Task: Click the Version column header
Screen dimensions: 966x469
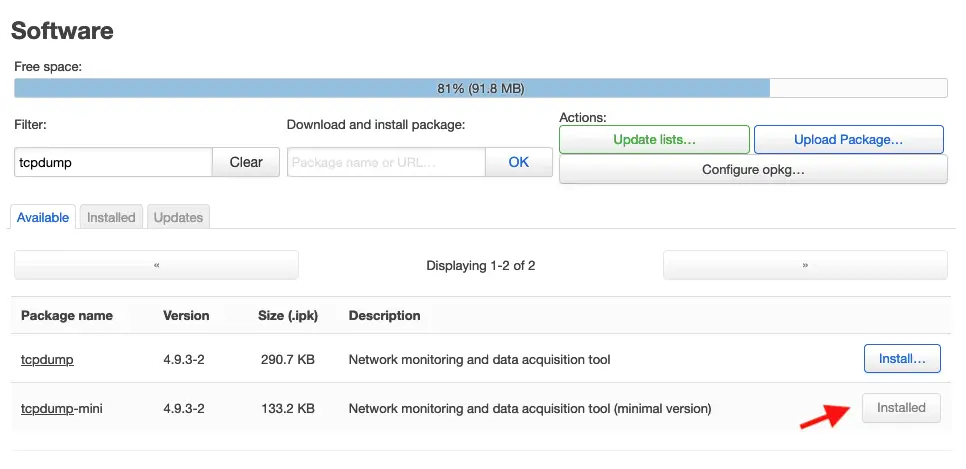Action: tap(186, 316)
